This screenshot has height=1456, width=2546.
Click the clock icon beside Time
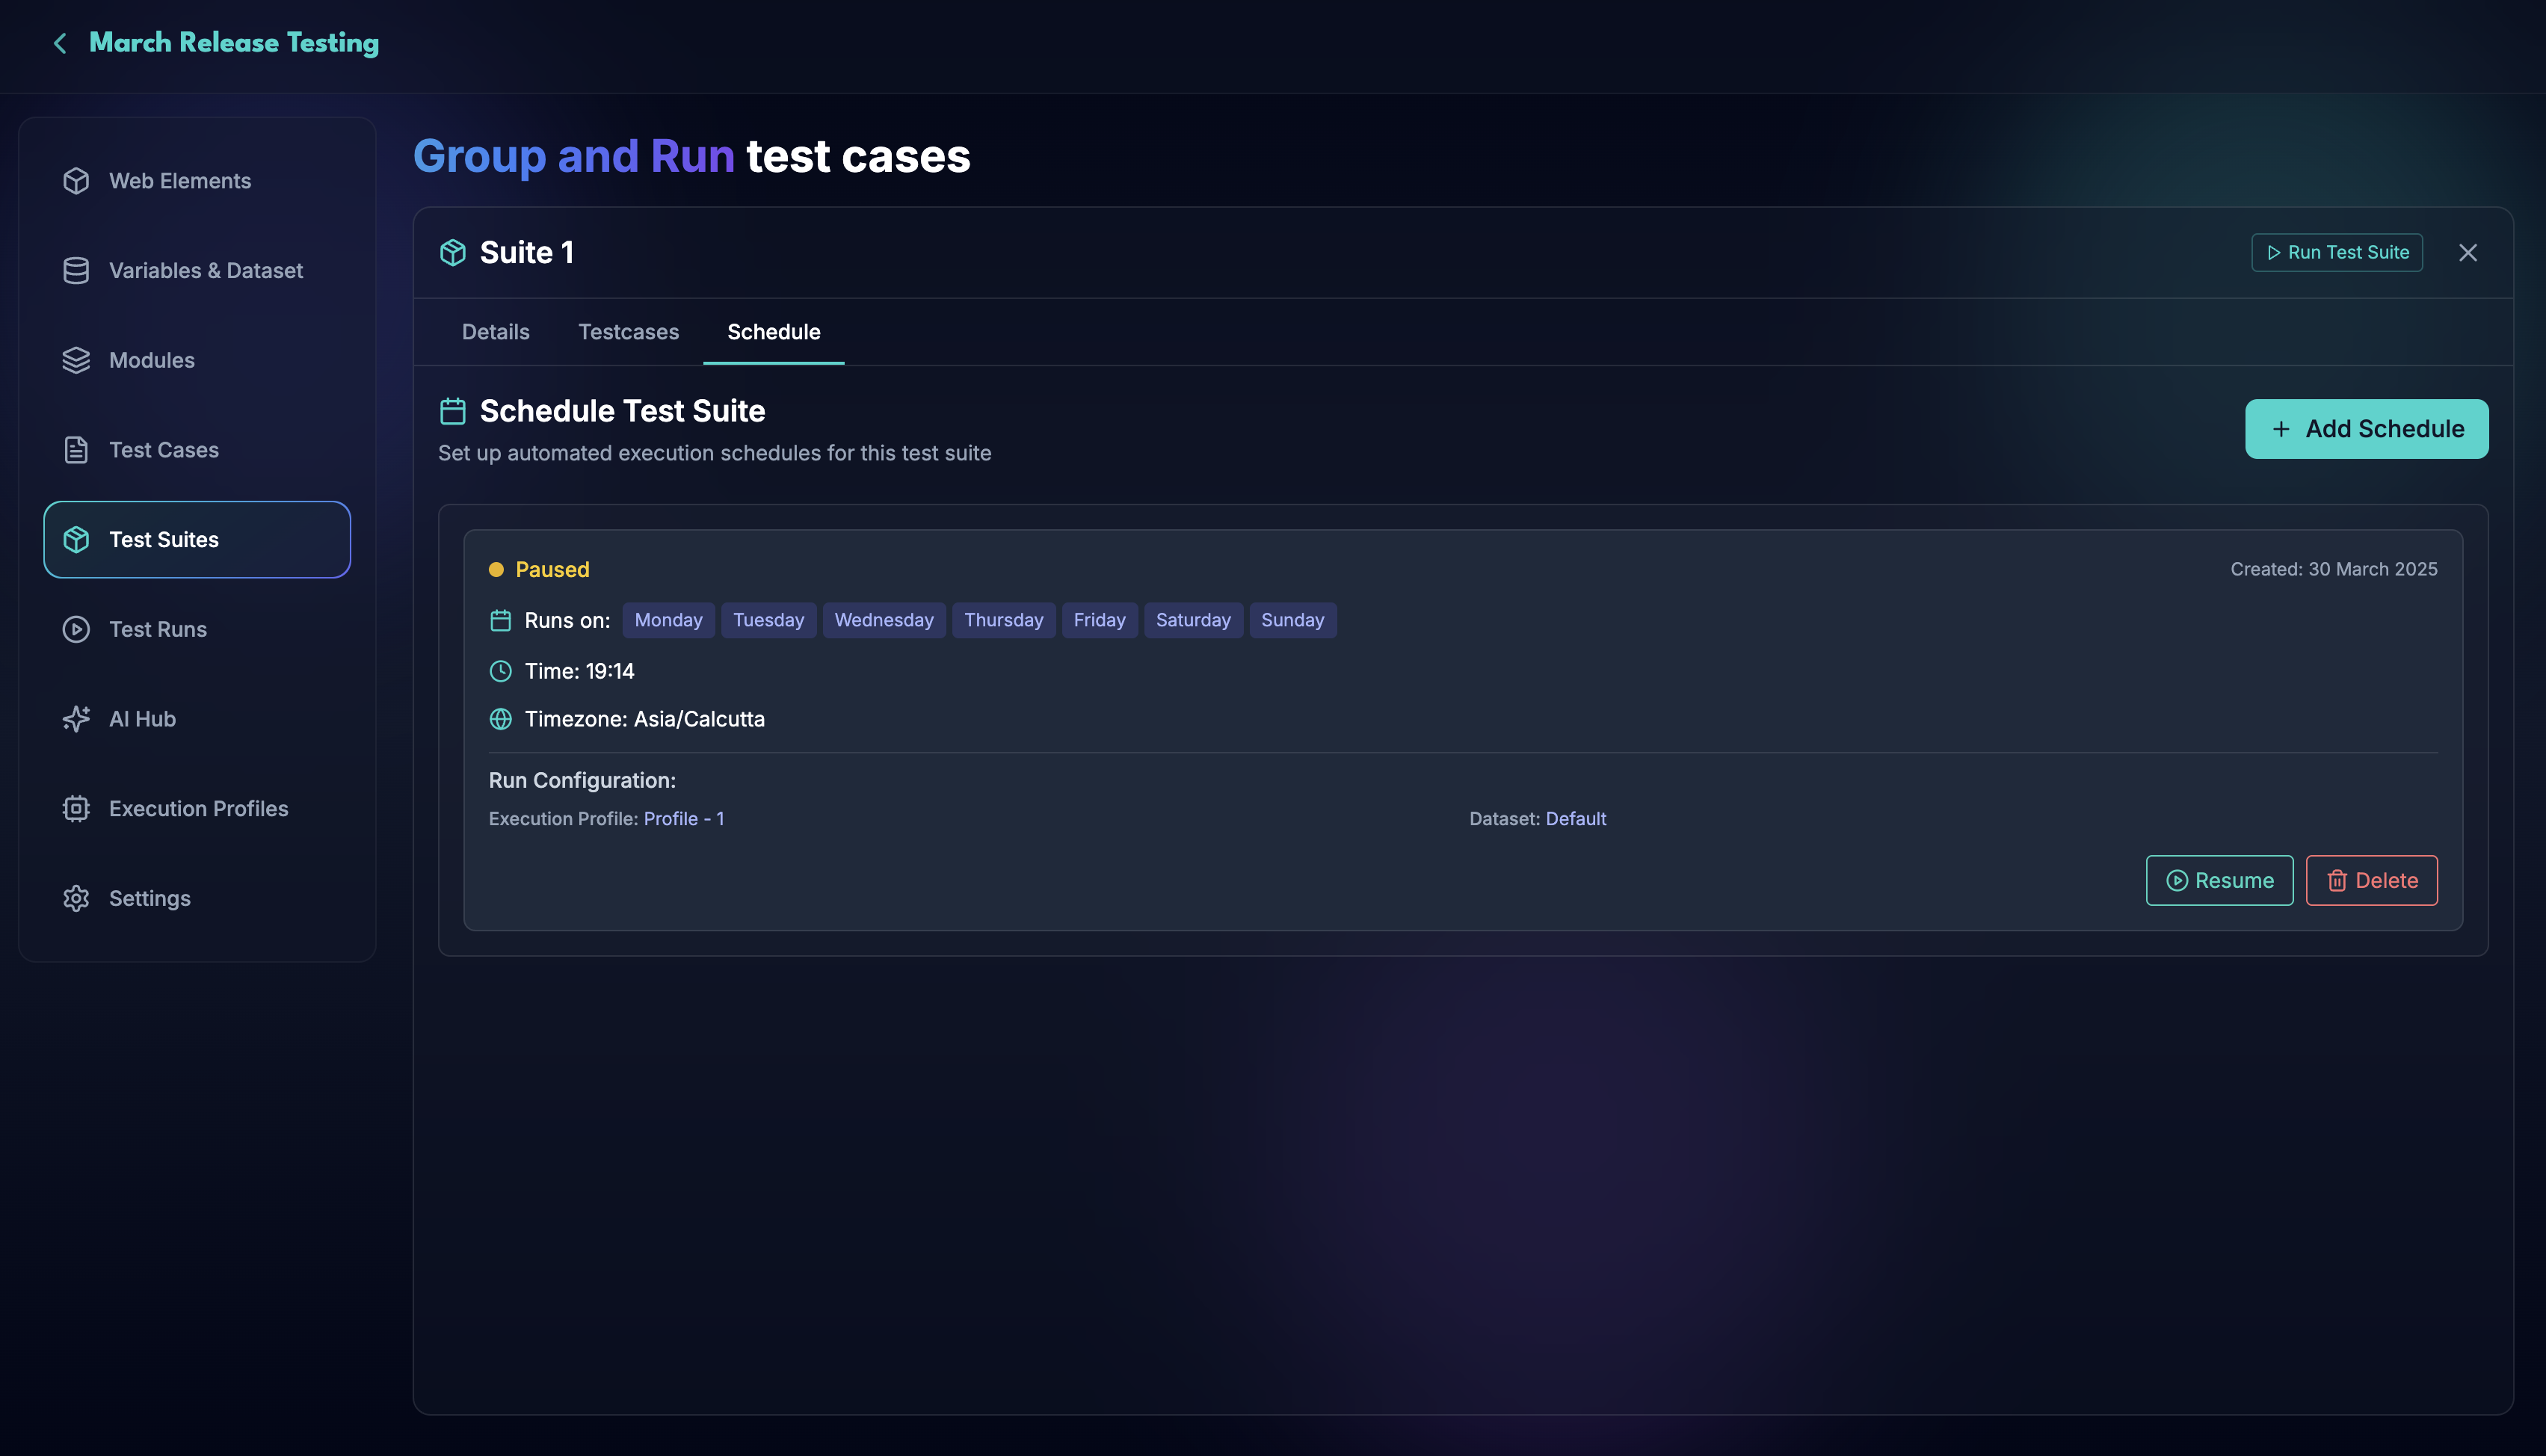[x=501, y=671]
